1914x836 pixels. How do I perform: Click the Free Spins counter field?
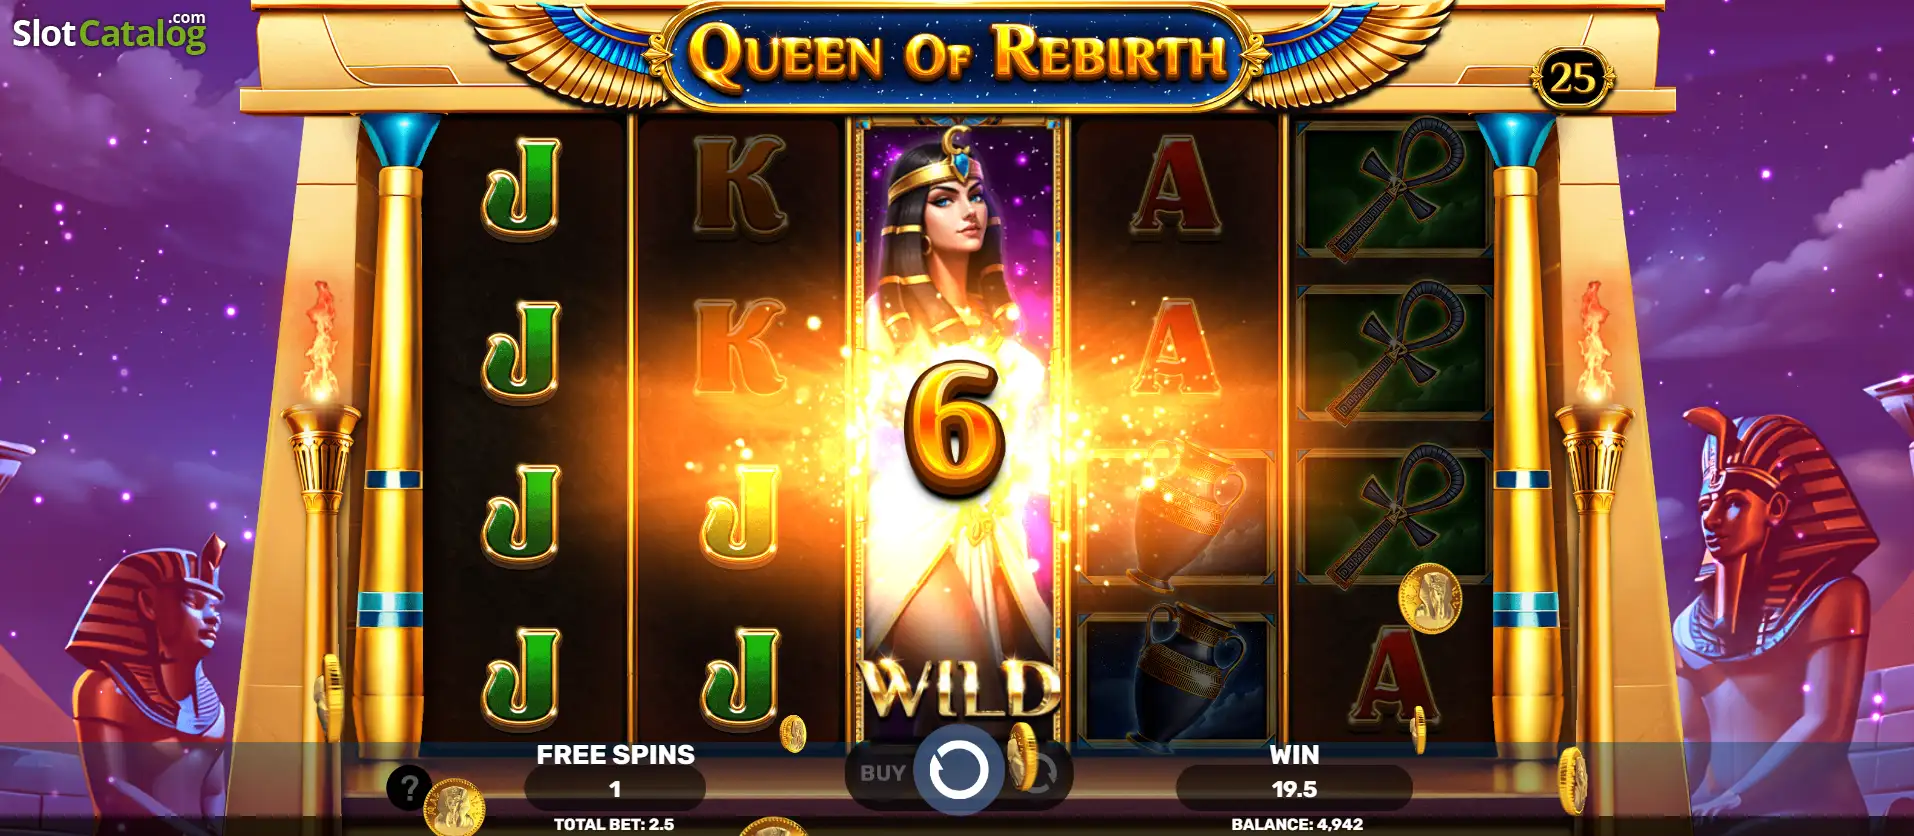click(615, 789)
